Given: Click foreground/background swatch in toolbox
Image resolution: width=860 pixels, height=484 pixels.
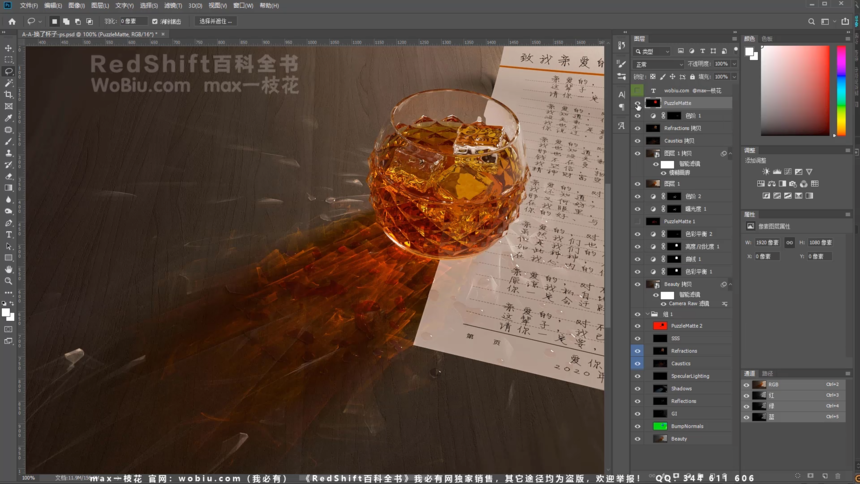Looking at the screenshot, I should pyautogui.click(x=8, y=314).
